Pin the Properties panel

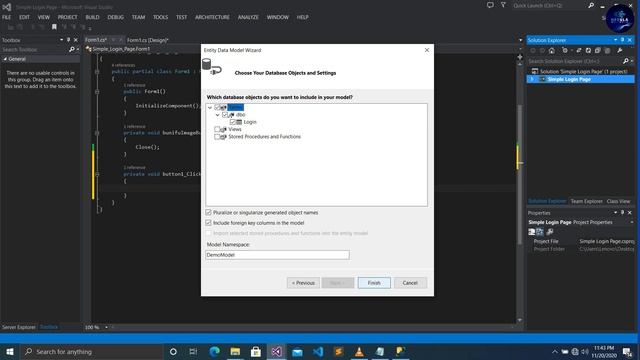(x=622, y=213)
